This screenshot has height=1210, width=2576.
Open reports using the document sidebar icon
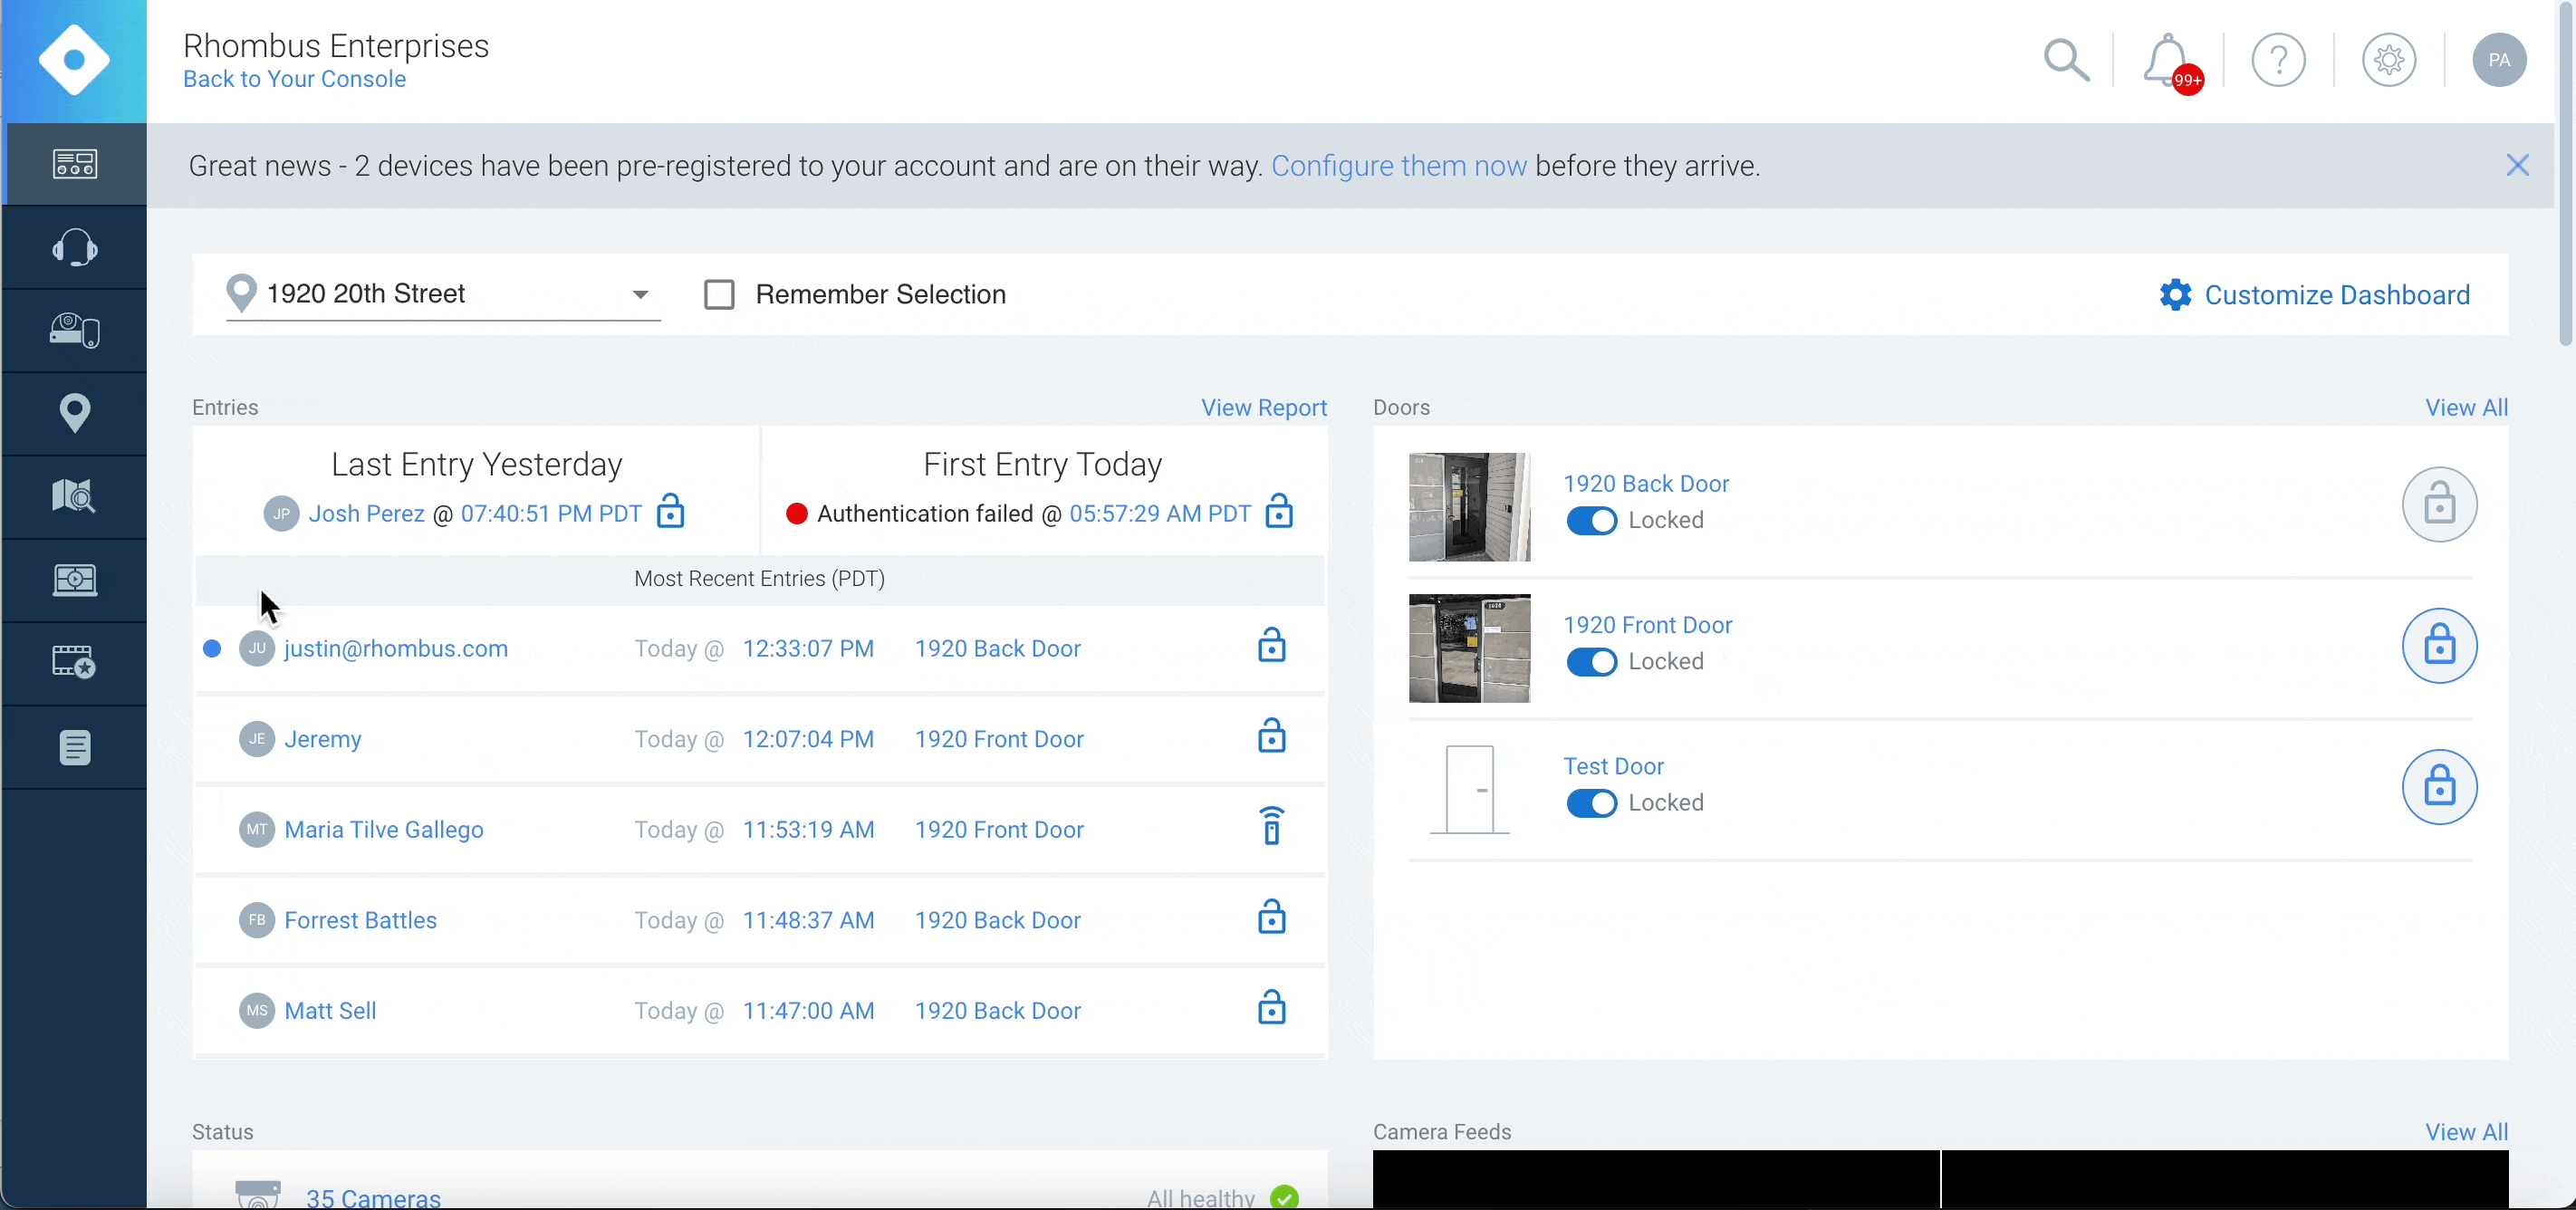pos(74,747)
